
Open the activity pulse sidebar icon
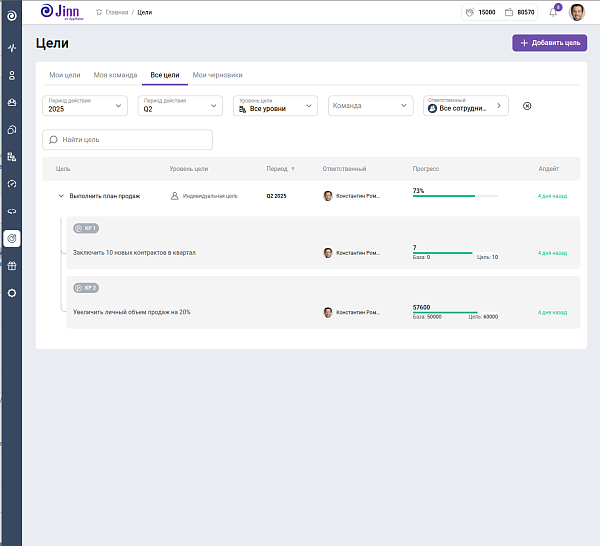click(x=12, y=48)
